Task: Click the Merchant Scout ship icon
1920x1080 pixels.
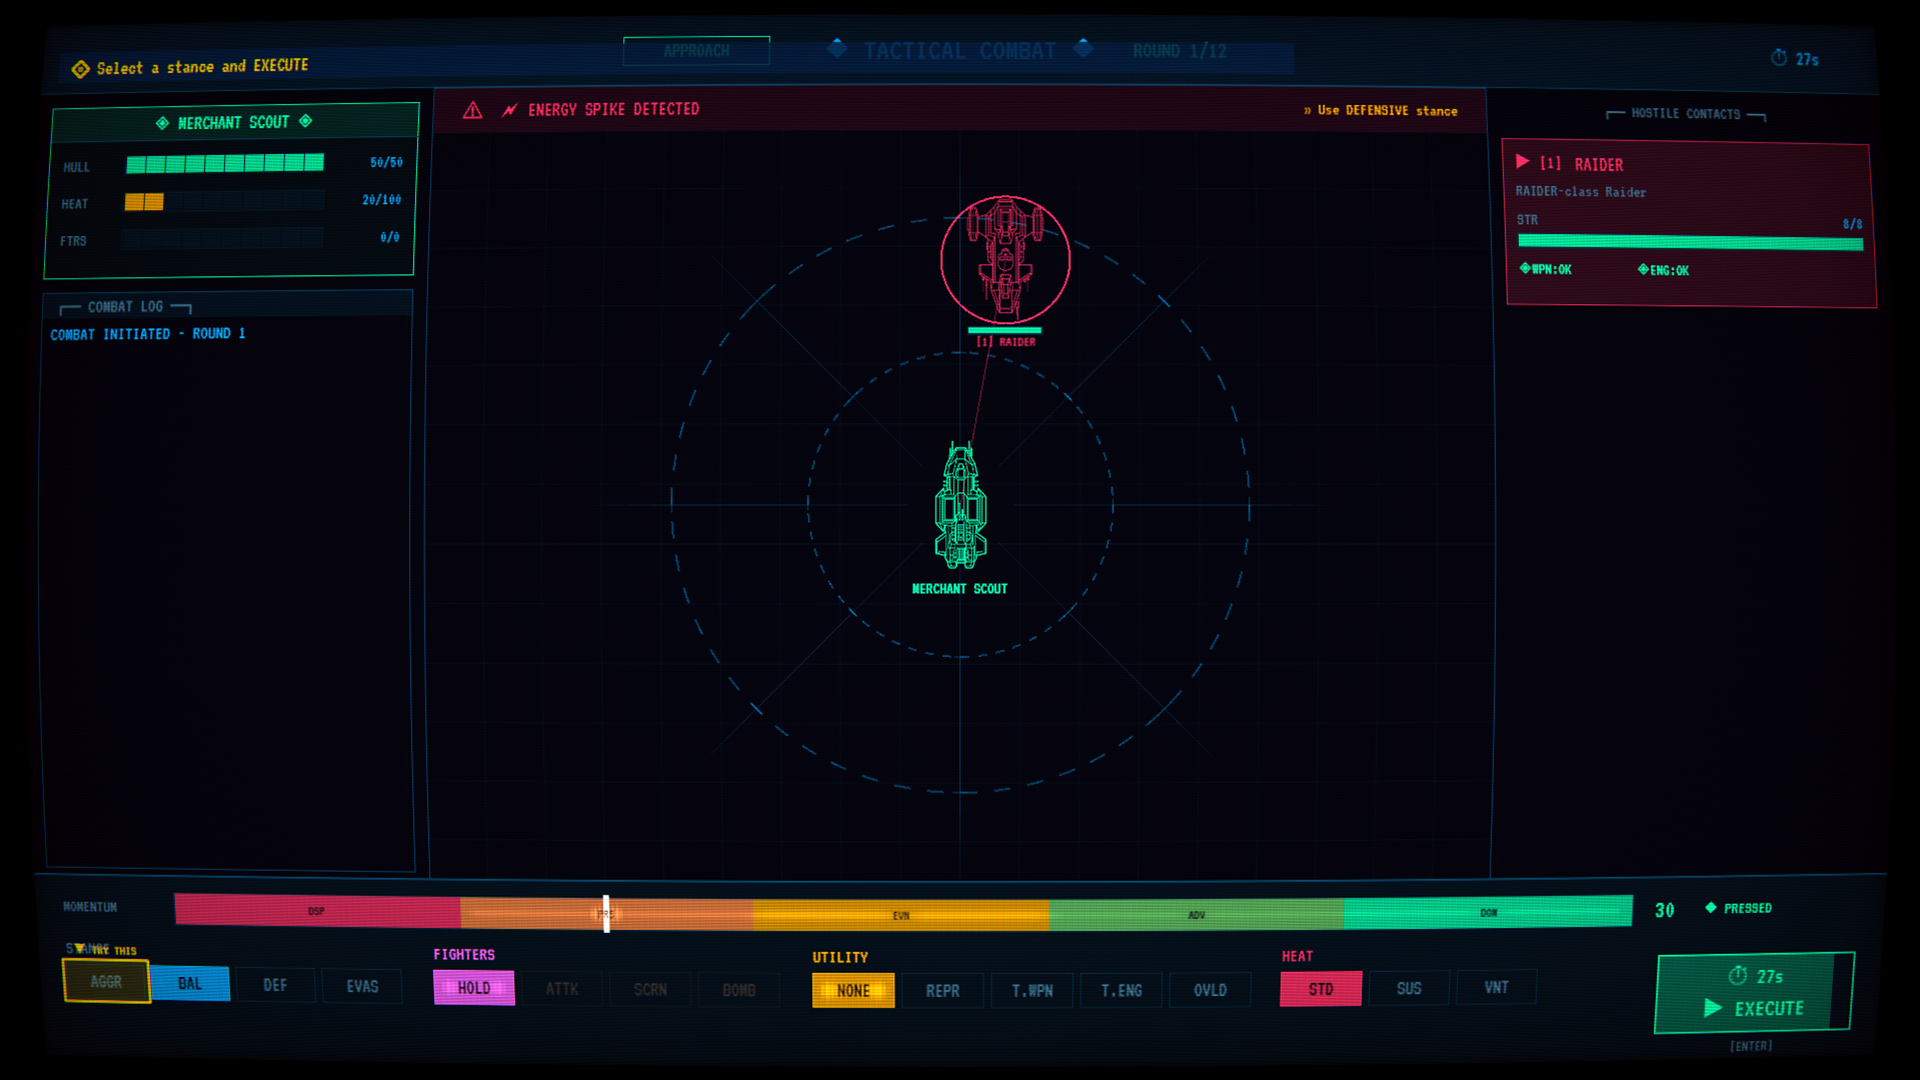Action: (960, 506)
